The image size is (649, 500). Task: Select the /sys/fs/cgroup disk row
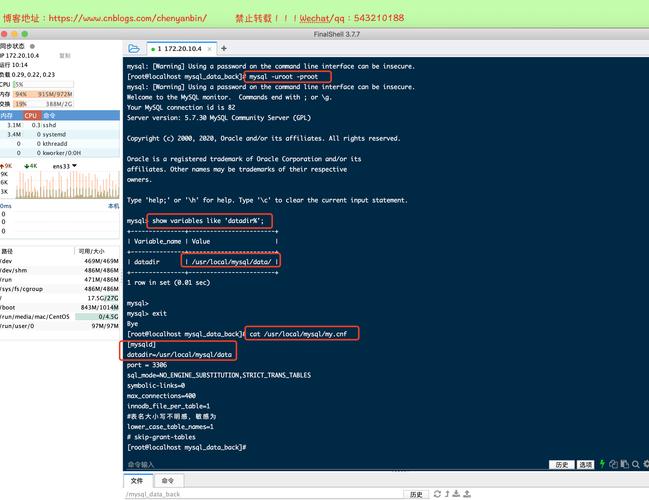(x=60, y=289)
